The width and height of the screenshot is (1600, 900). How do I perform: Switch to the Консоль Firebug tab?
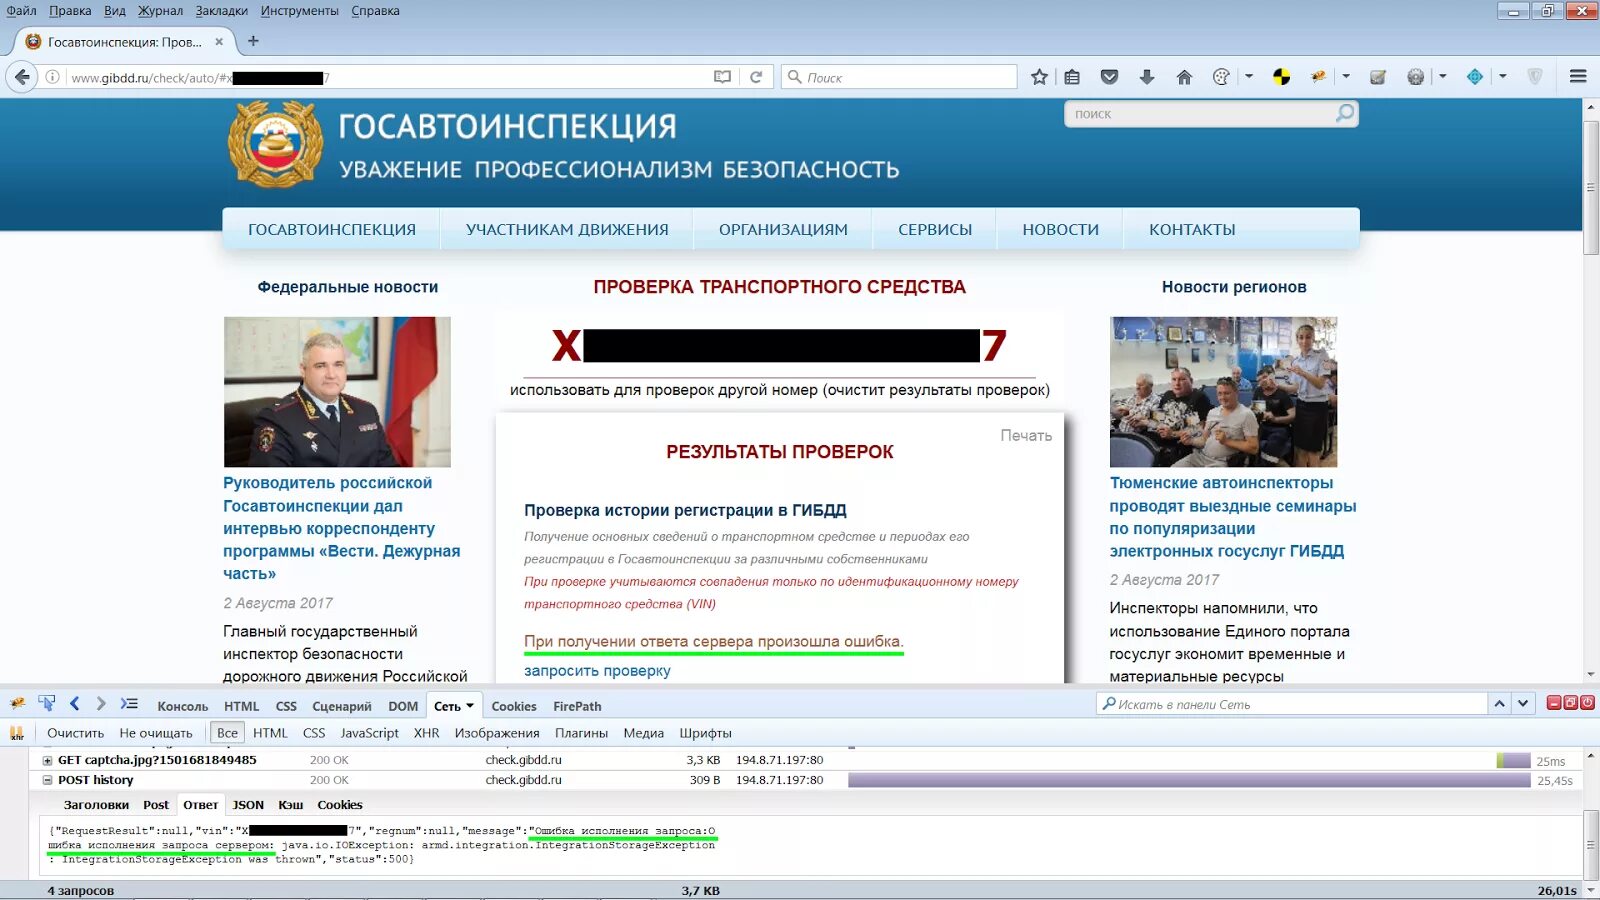(x=182, y=706)
